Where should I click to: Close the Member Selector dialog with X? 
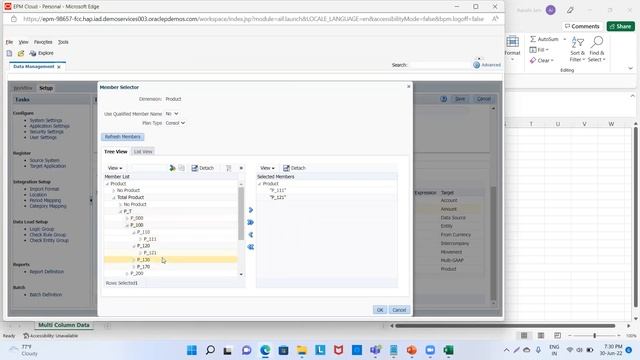tap(409, 87)
